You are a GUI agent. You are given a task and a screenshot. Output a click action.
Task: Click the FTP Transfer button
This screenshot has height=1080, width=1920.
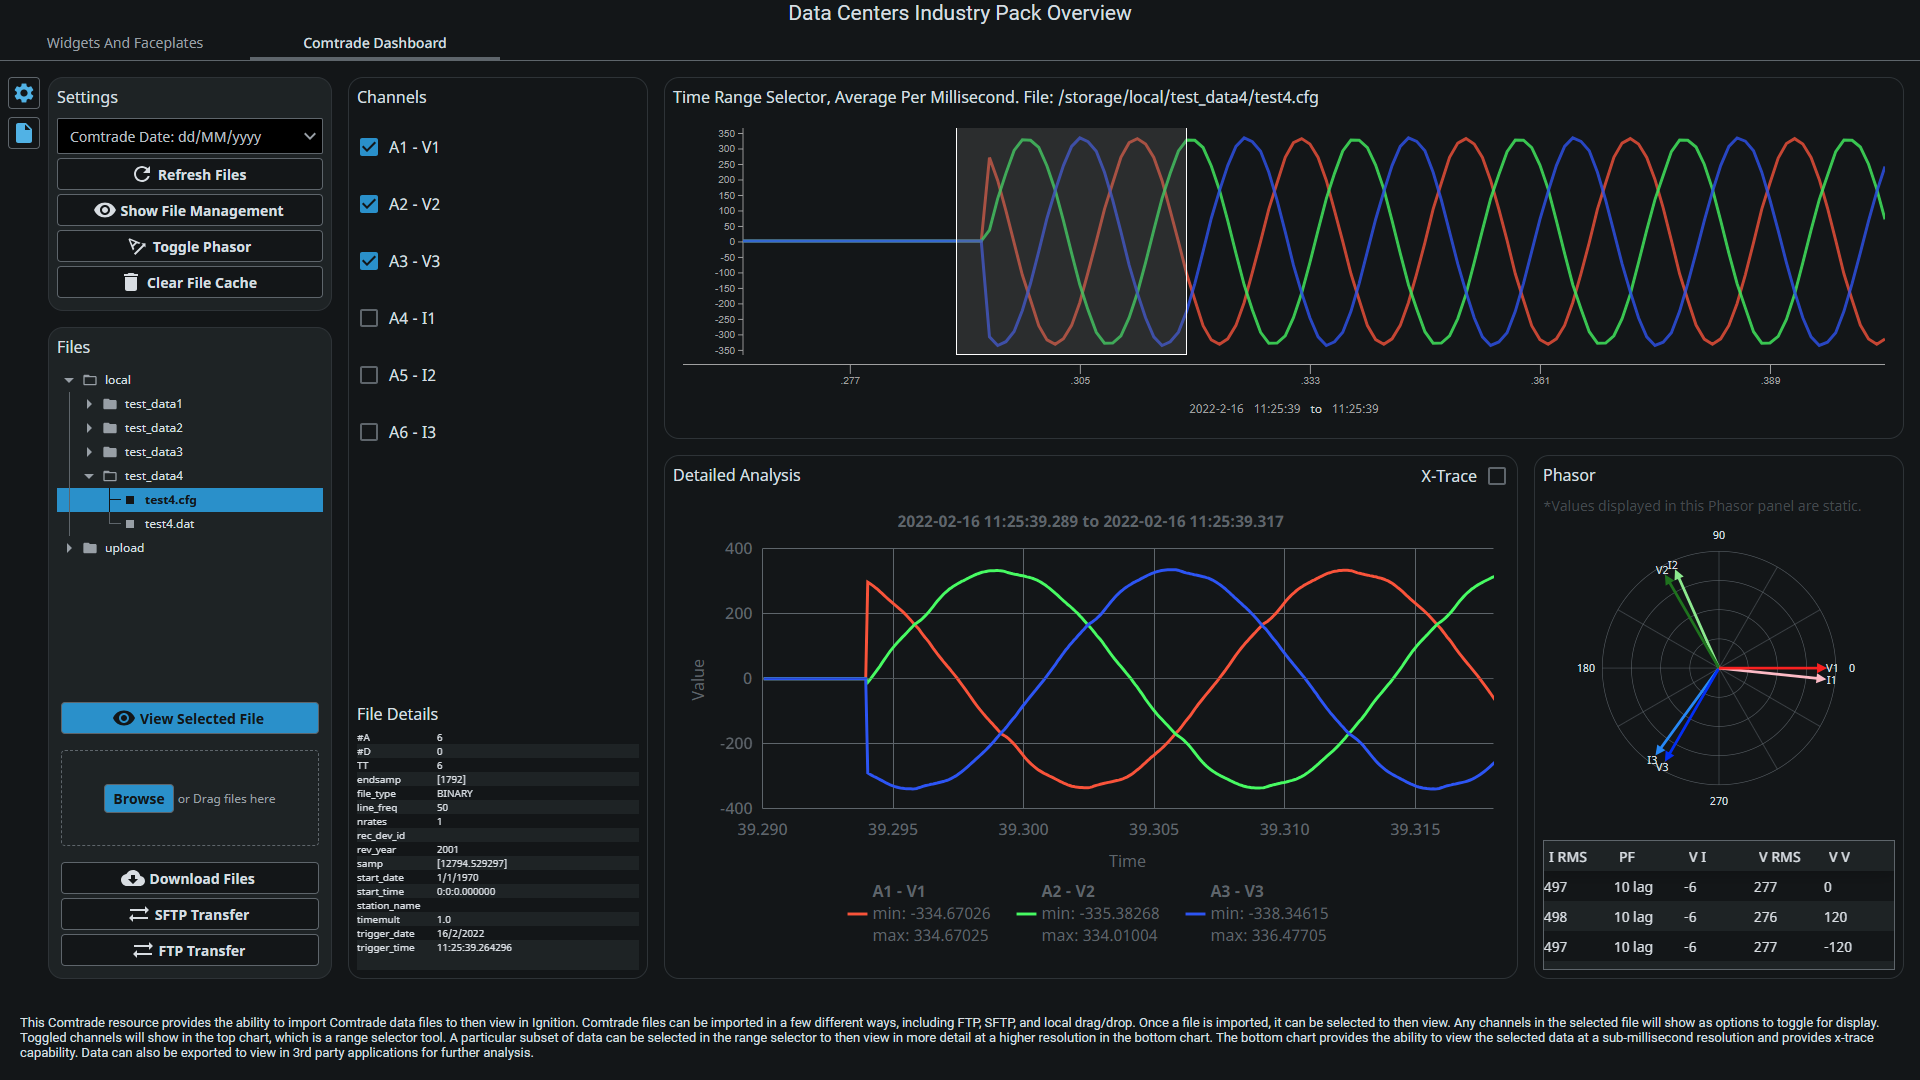(190, 950)
